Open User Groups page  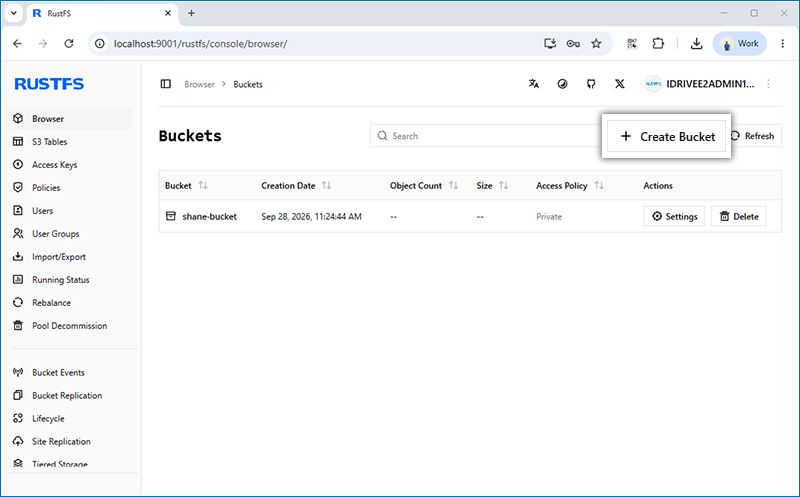[56, 234]
